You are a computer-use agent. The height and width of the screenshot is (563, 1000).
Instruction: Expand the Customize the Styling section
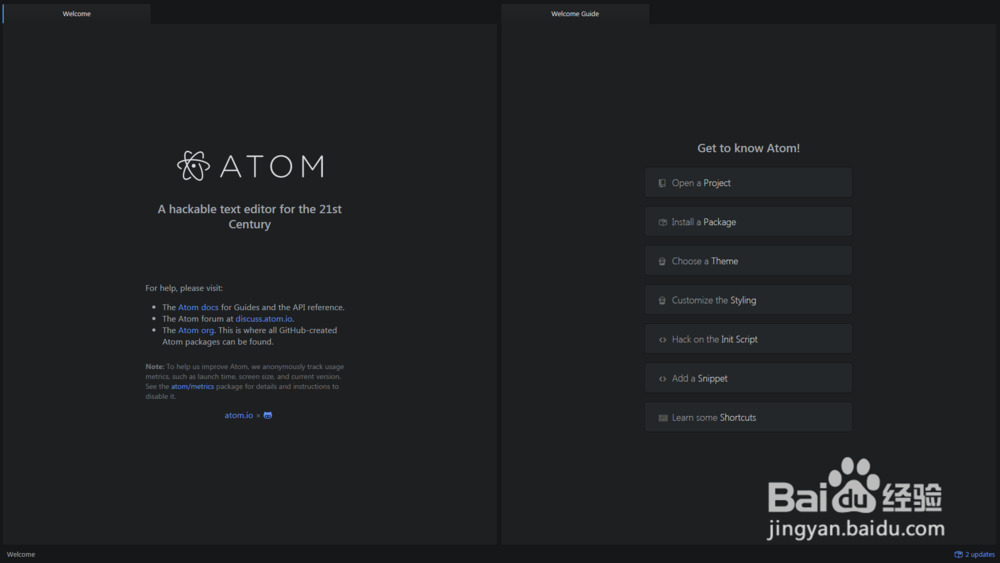pyautogui.click(x=748, y=300)
